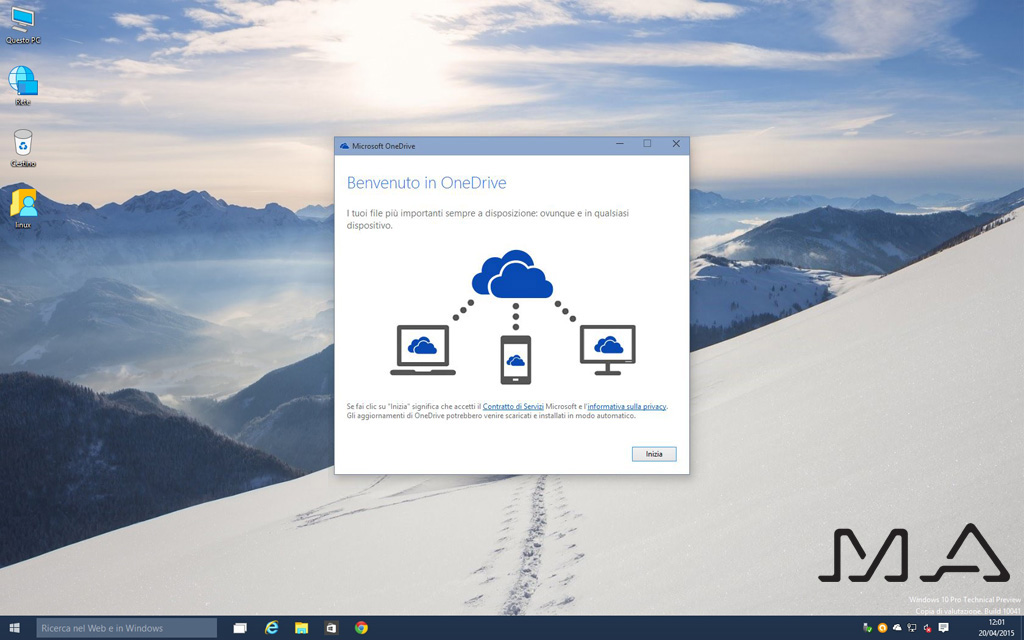This screenshot has height=640, width=1024.
Task: Open the informativa sulla privacy link
Action: tap(626, 406)
